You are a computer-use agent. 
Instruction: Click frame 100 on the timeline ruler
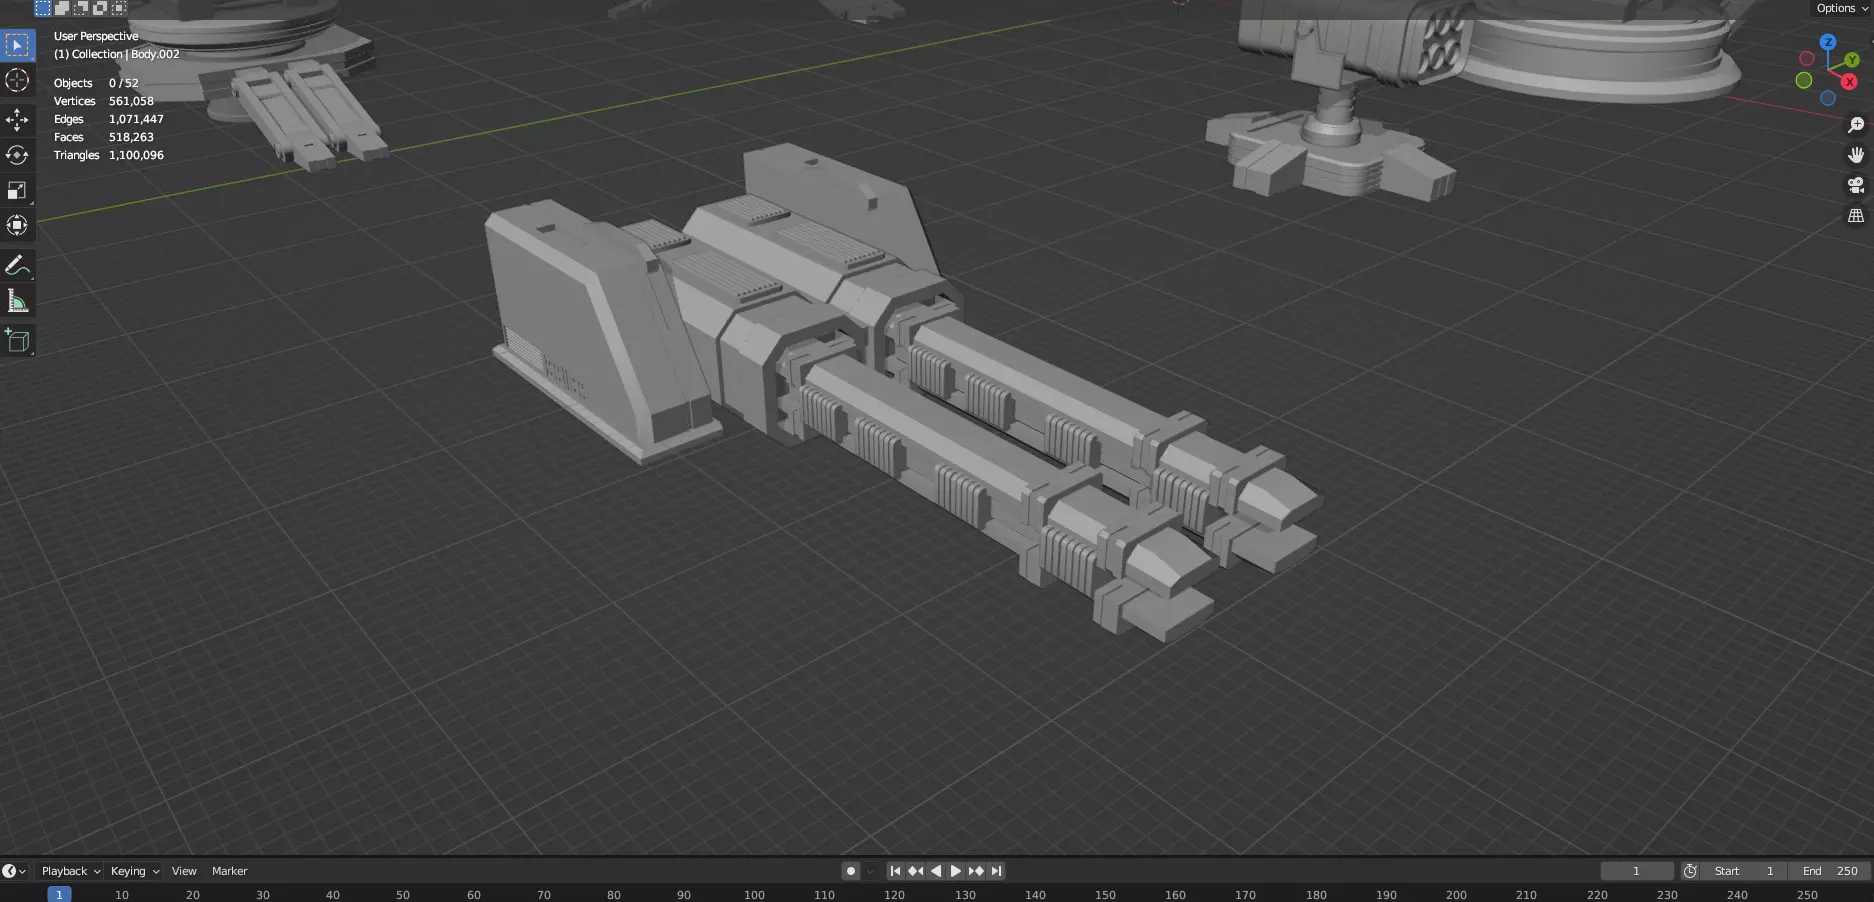tap(754, 895)
